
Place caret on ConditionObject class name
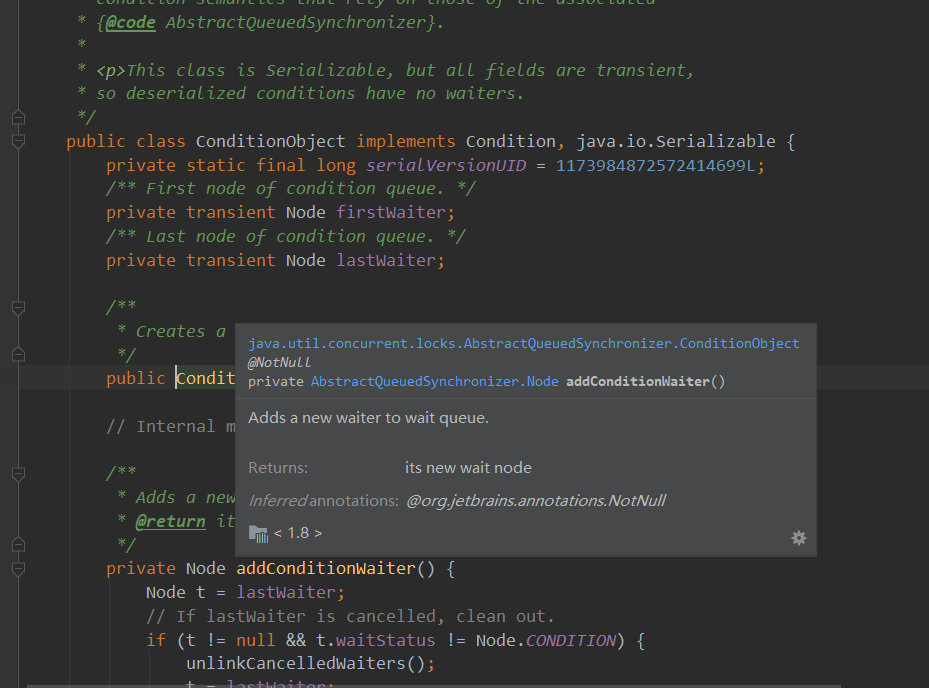coord(271,142)
